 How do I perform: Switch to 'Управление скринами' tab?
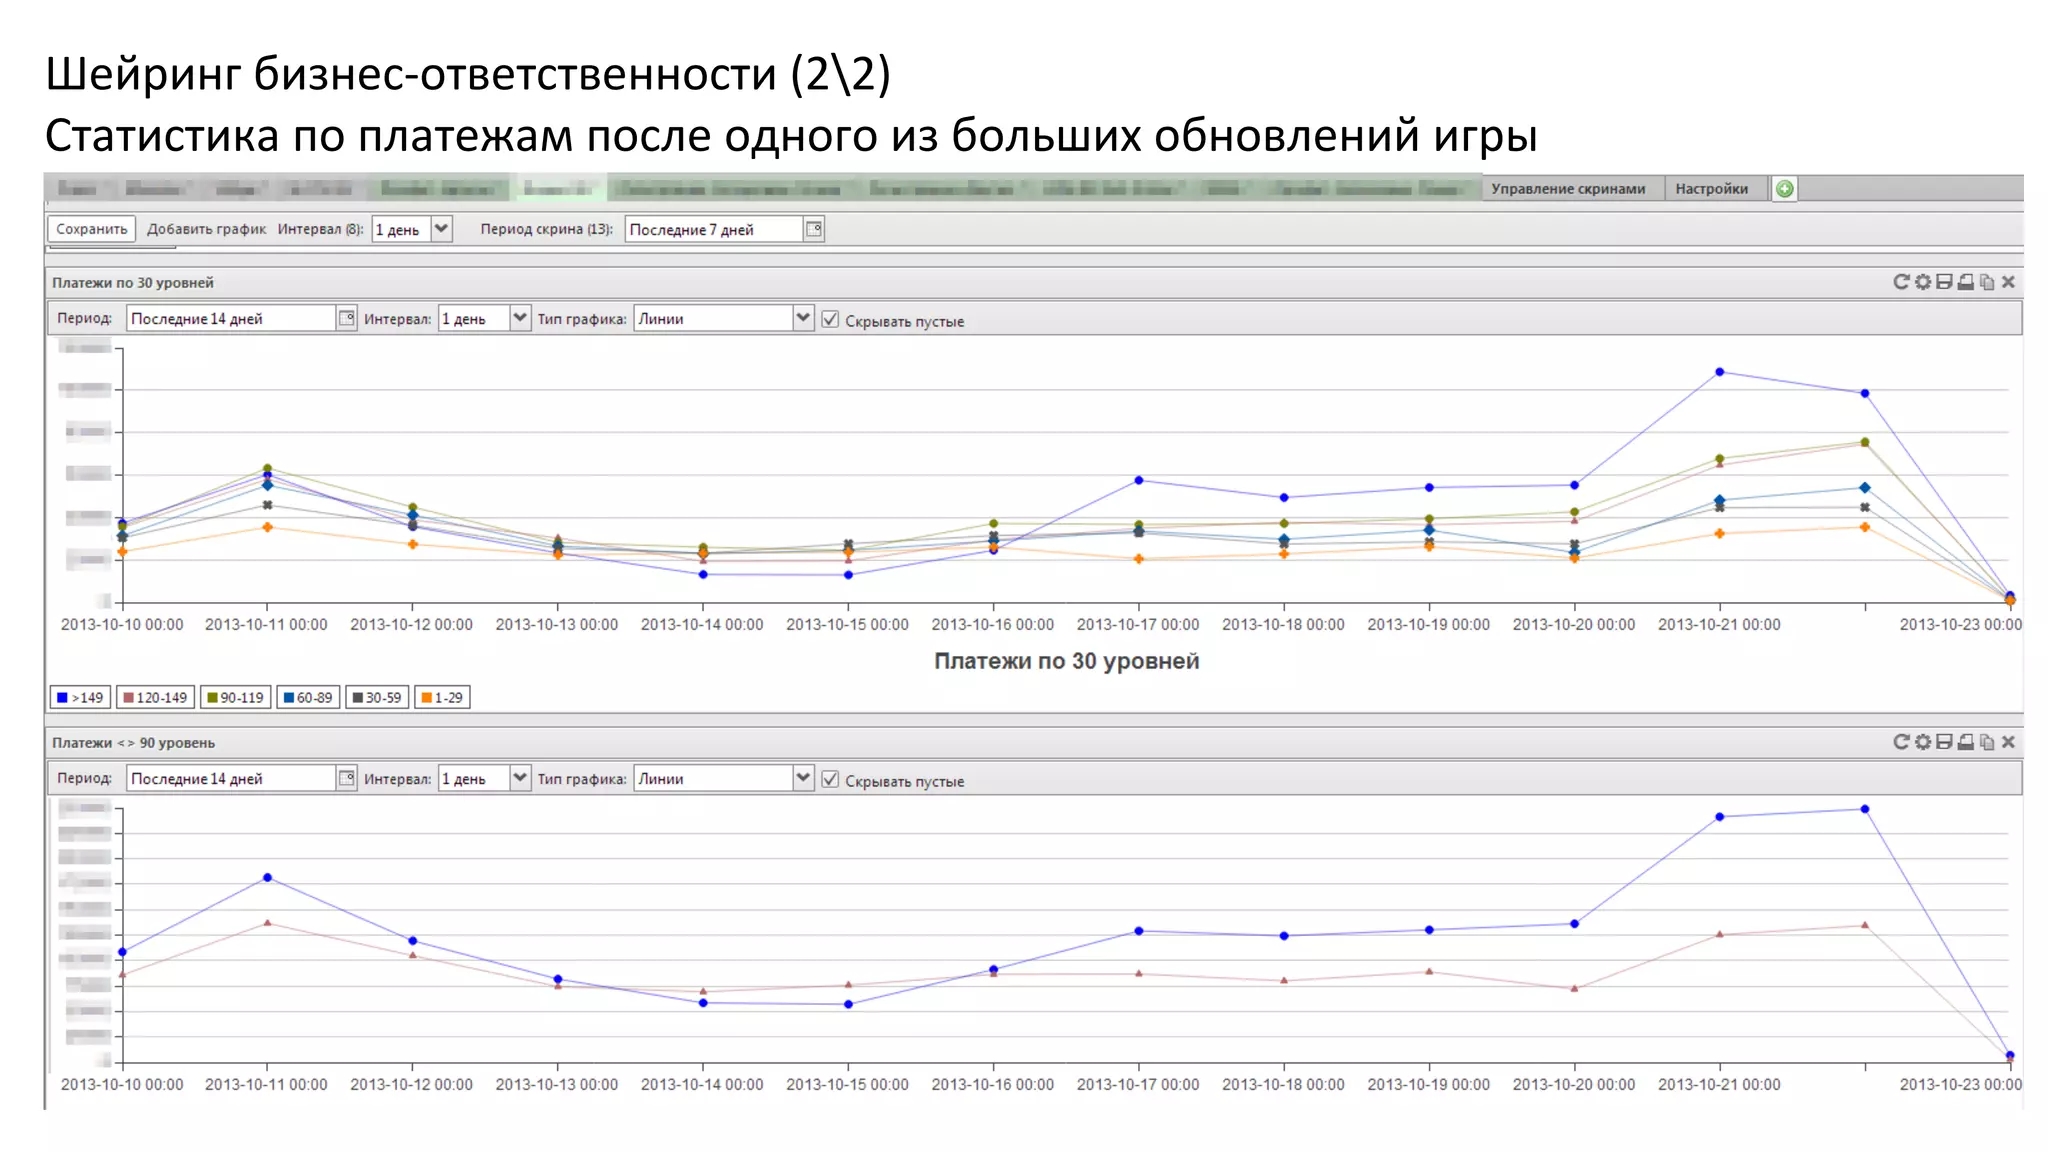(1567, 189)
